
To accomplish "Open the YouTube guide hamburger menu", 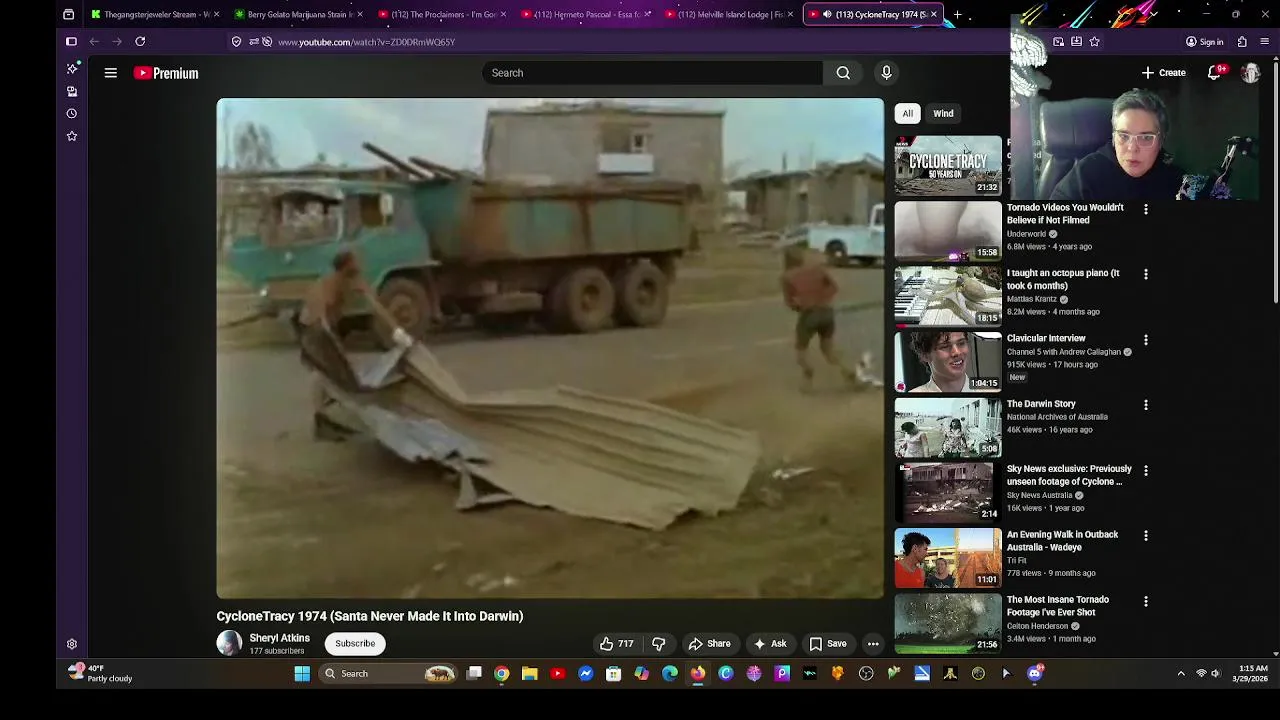I will (111, 73).
